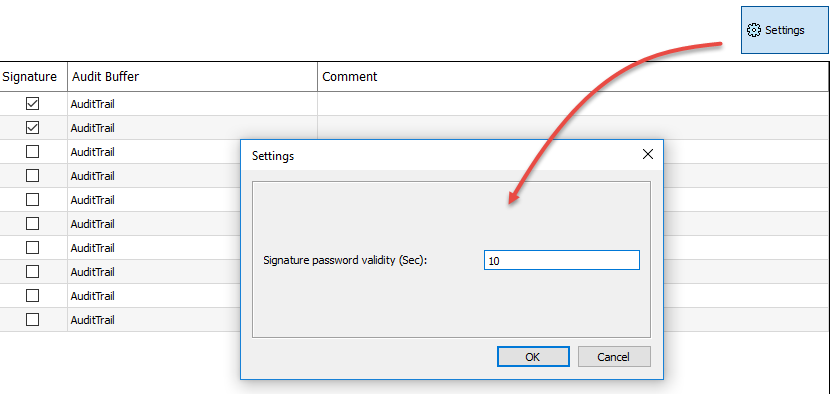Enable the last row Signature checkbox
839x394 pixels.
pos(33,320)
